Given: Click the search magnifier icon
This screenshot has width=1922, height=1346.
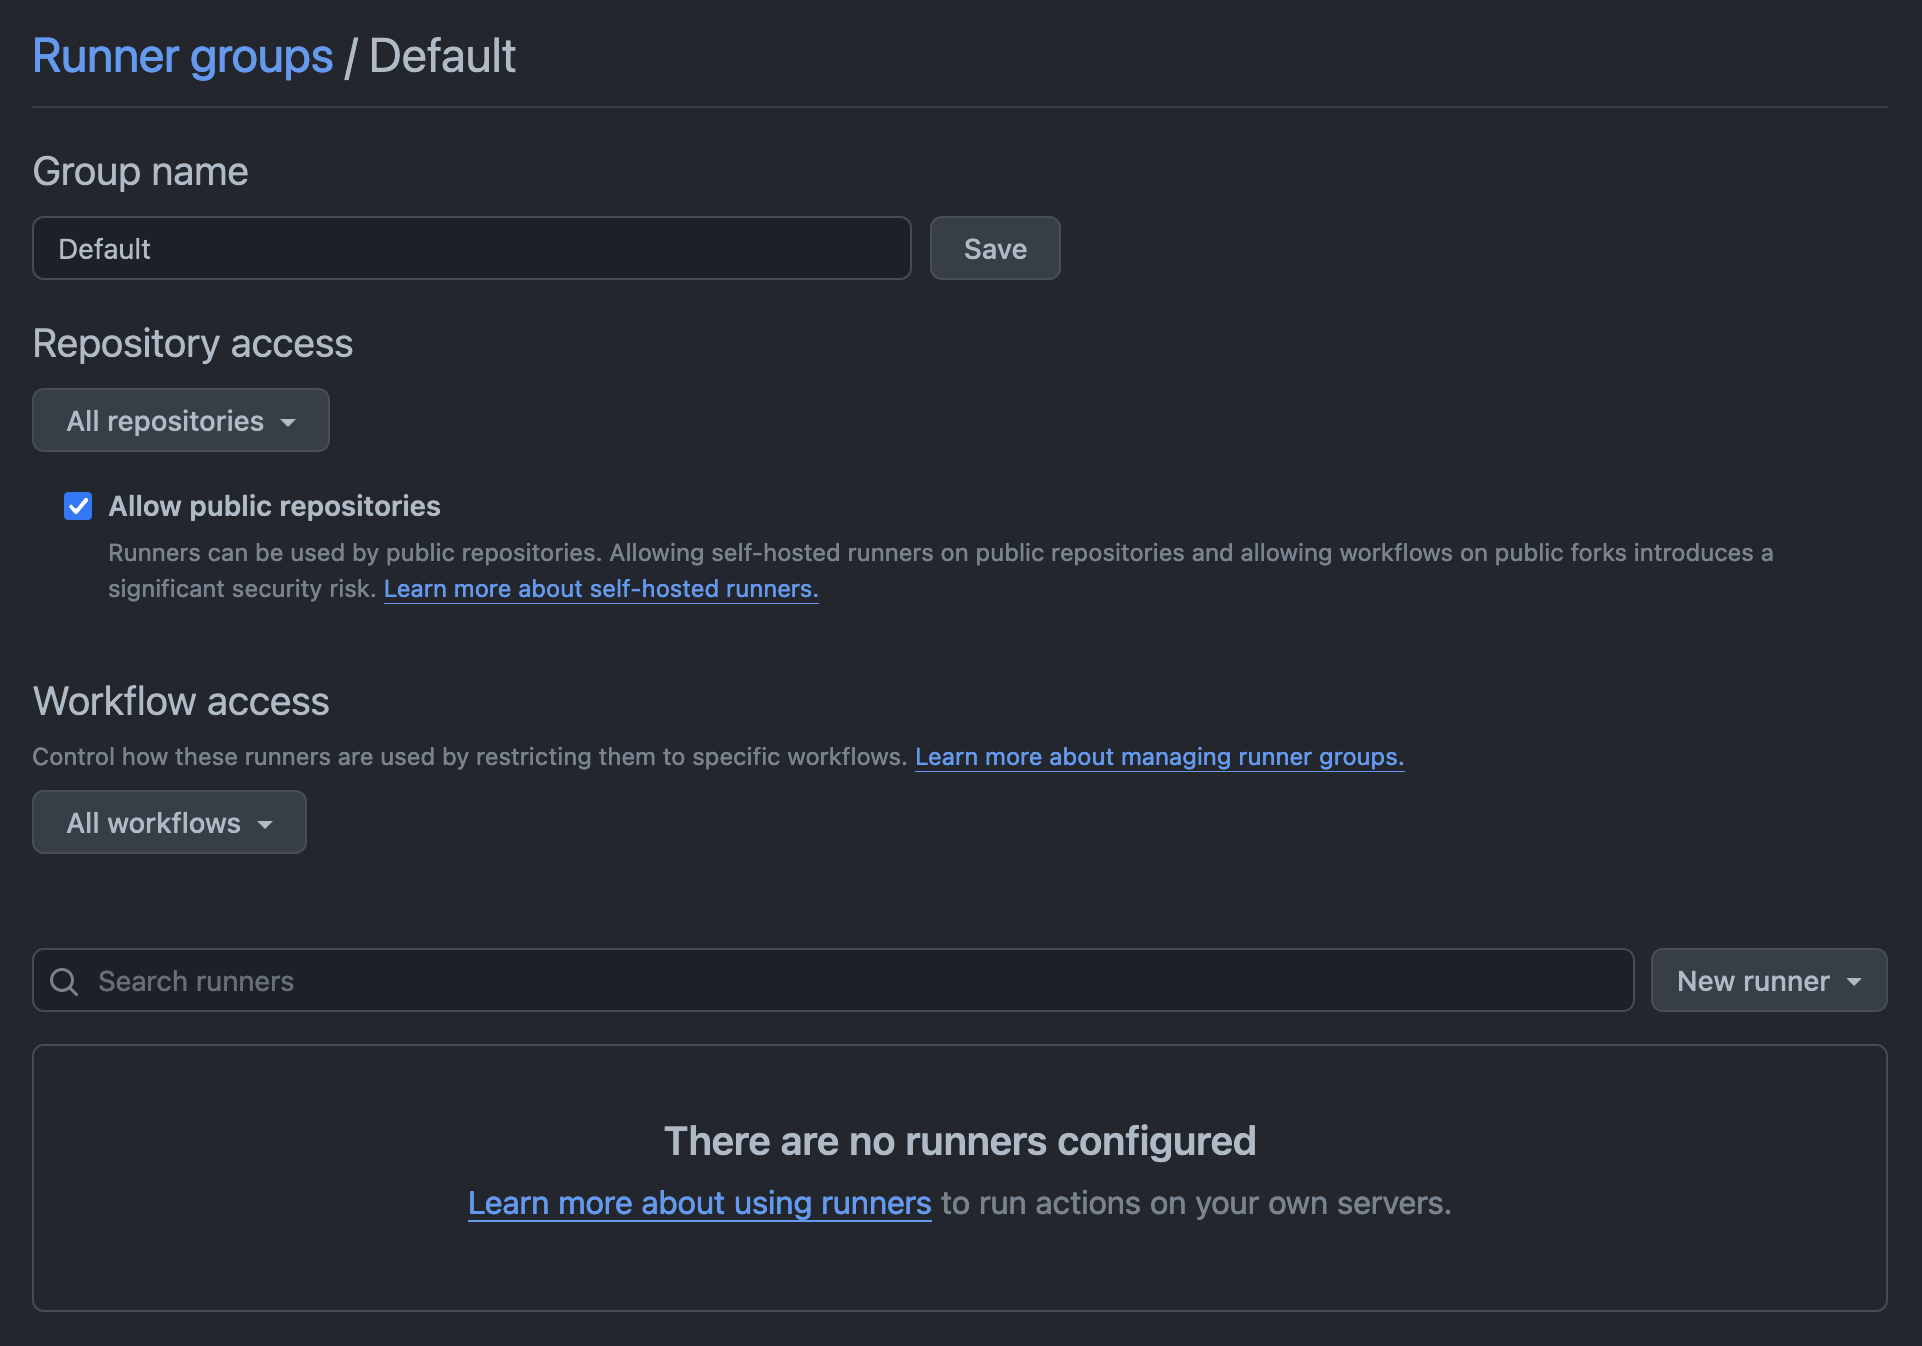Looking at the screenshot, I should (x=65, y=981).
